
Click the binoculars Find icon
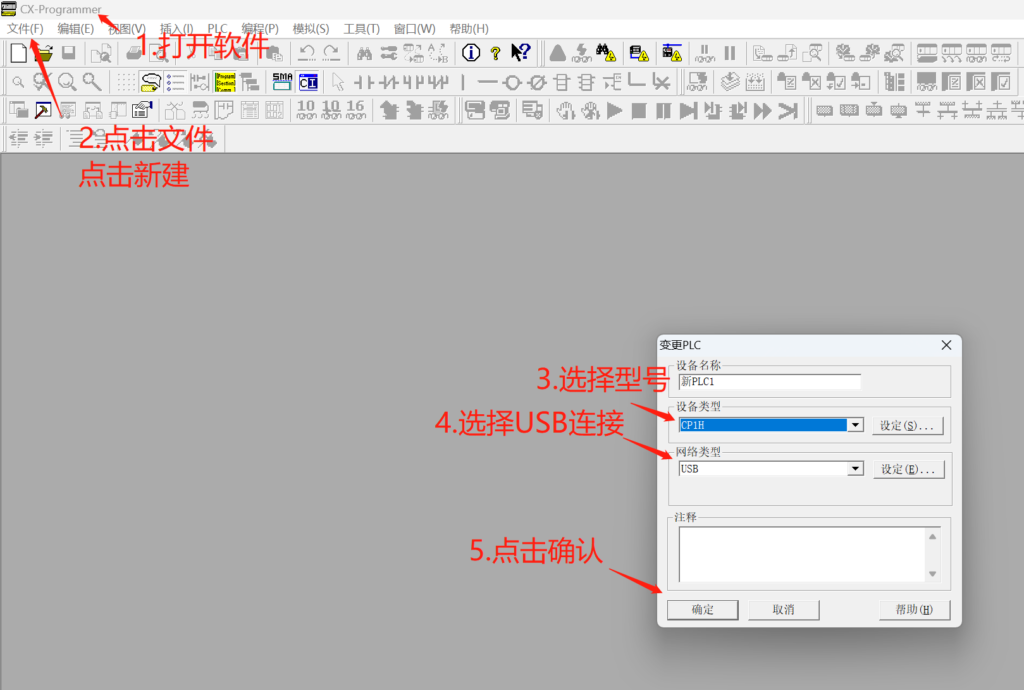365,53
